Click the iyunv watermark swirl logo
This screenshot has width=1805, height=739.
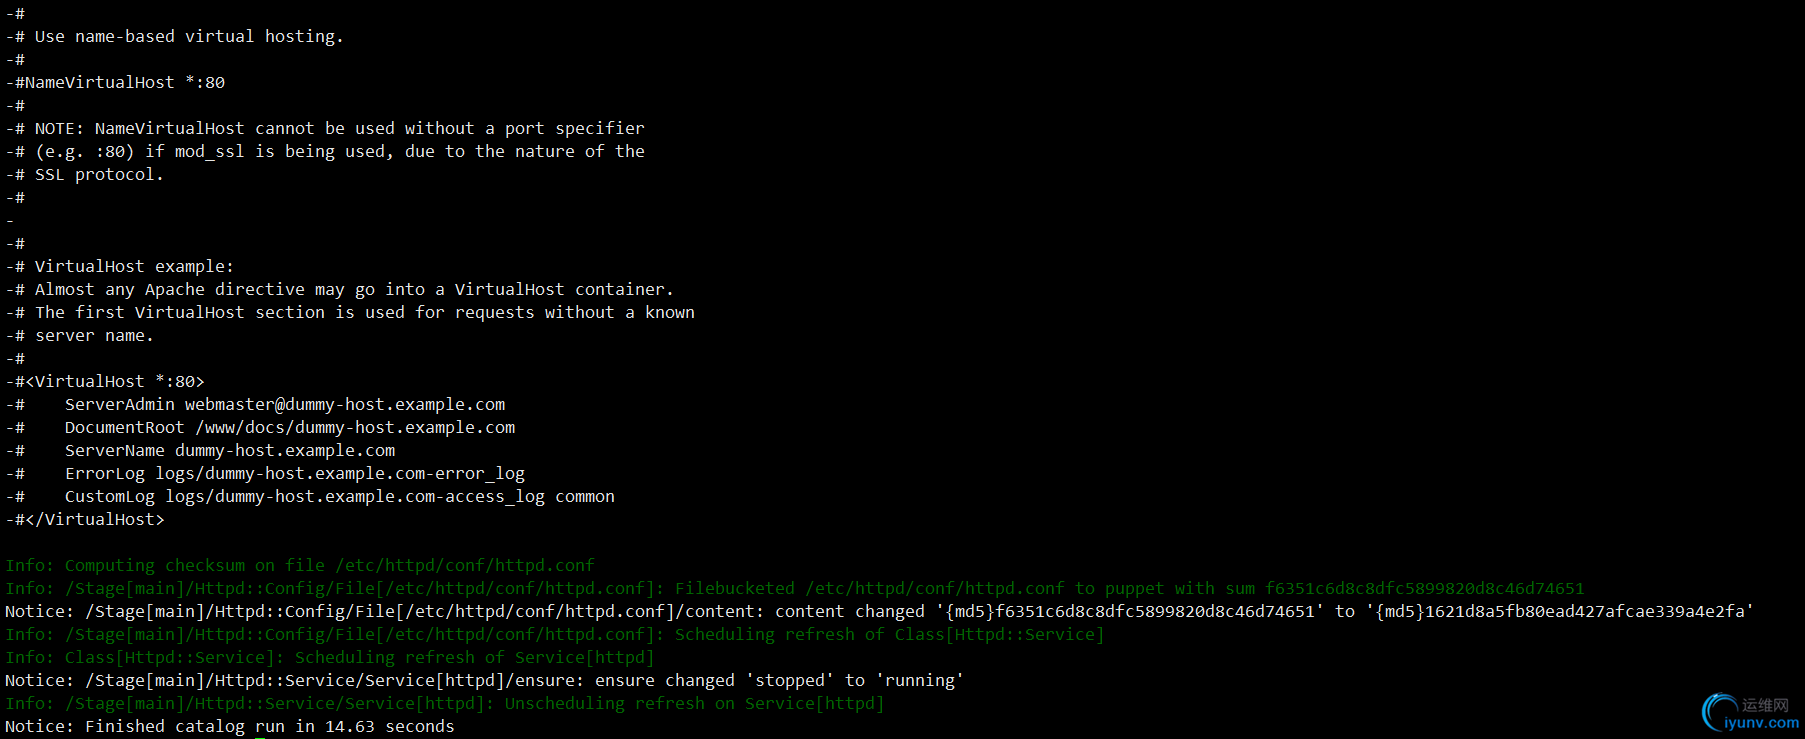(1720, 713)
